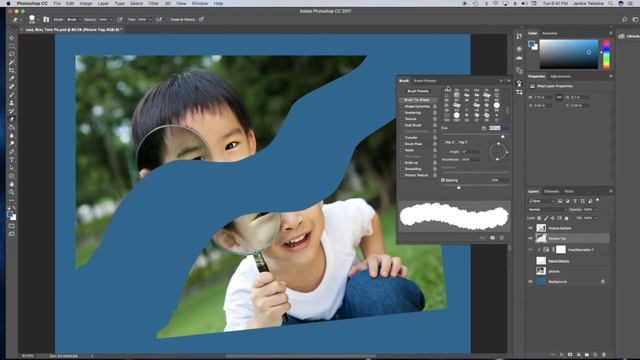Click the pressure-for-size icon in options bar
The width and height of the screenshot is (640, 360).
[202, 20]
